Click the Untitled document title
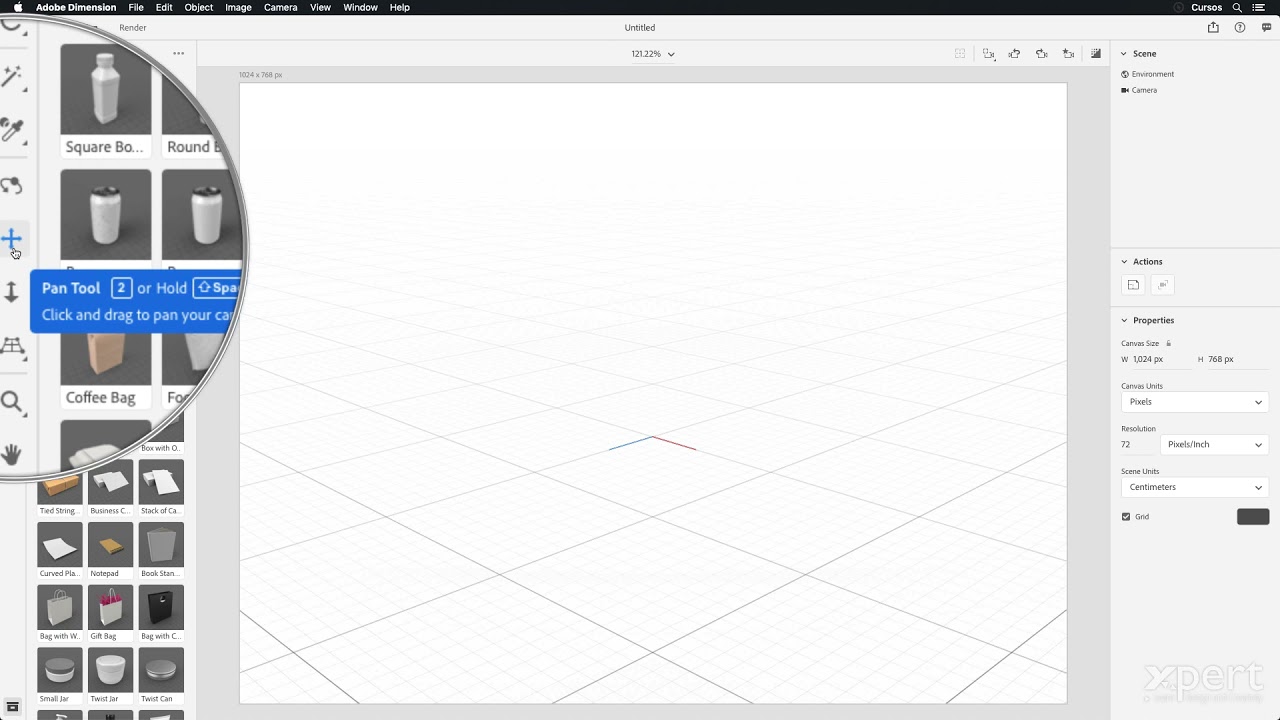The width and height of the screenshot is (1280, 720). [640, 28]
